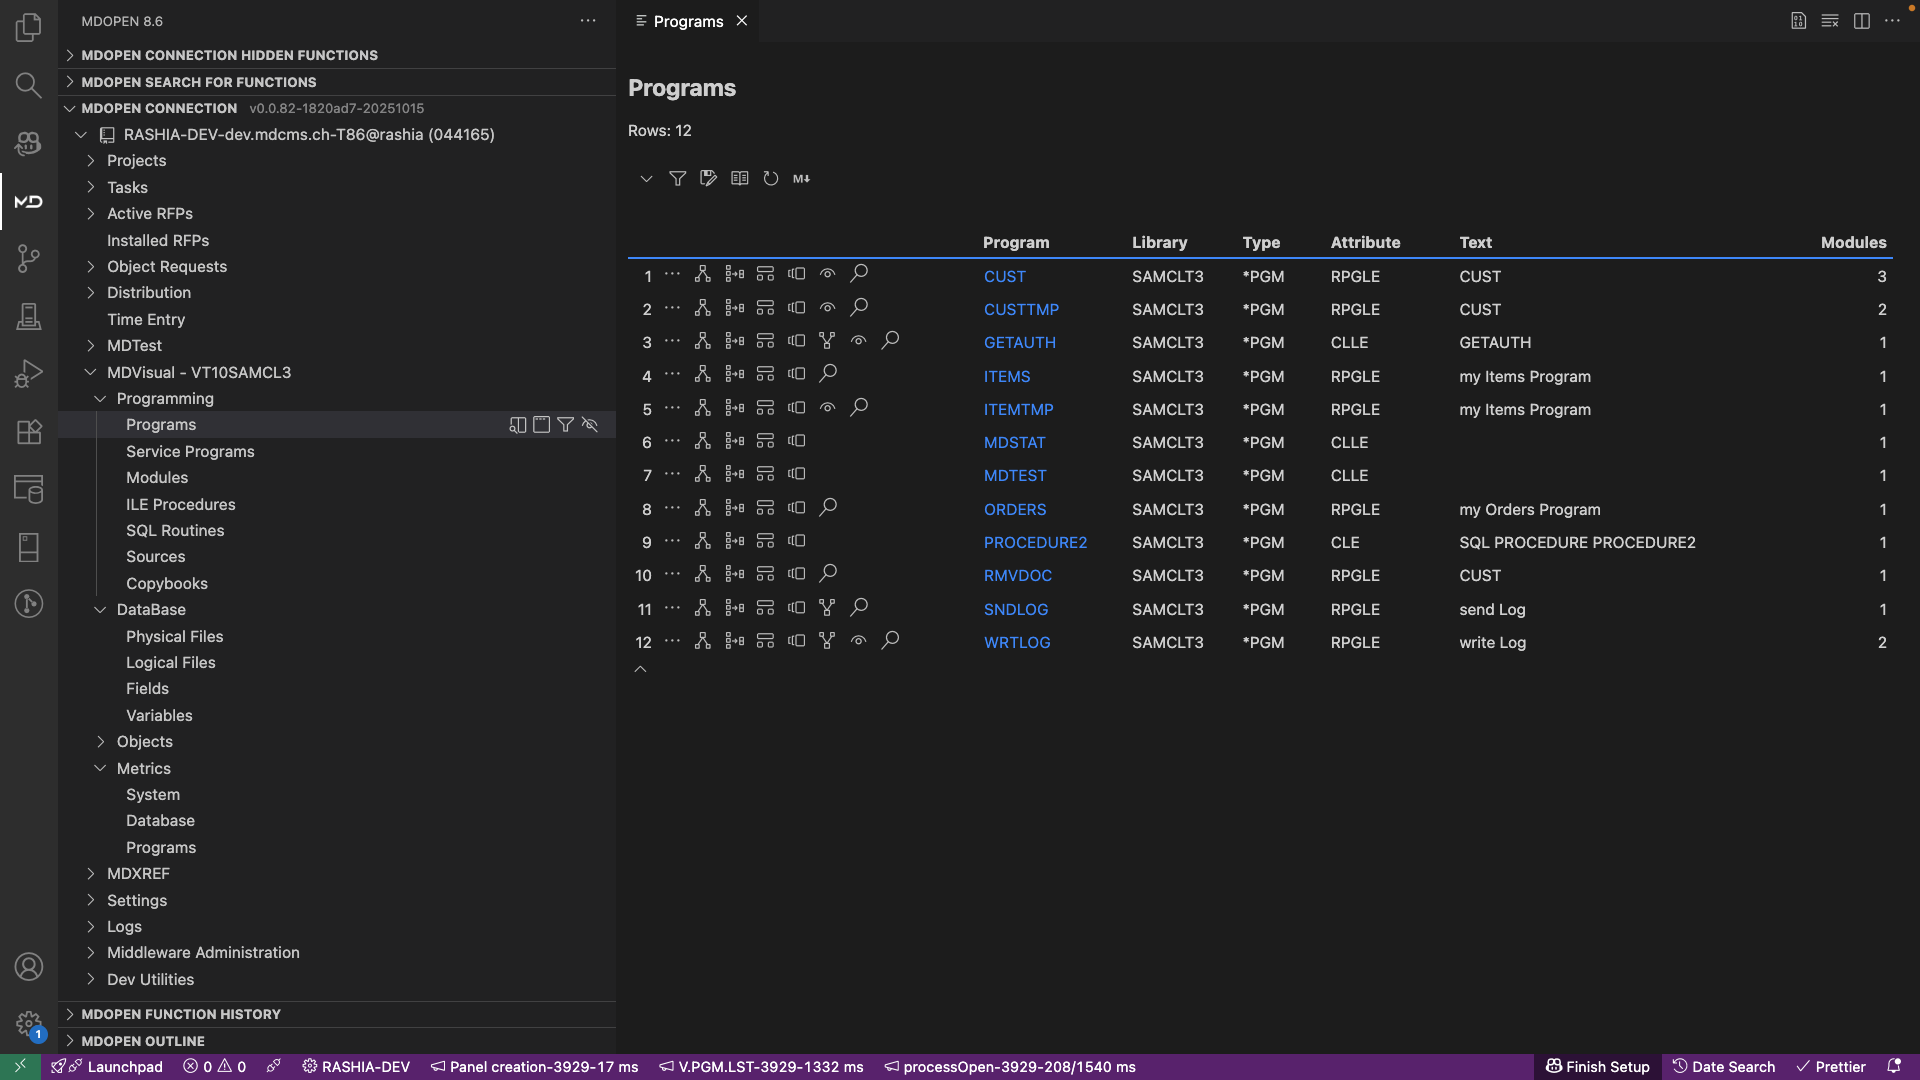Click the hierarchy diagram icon for CUST row
The width and height of the screenshot is (1920, 1080).
(703, 274)
